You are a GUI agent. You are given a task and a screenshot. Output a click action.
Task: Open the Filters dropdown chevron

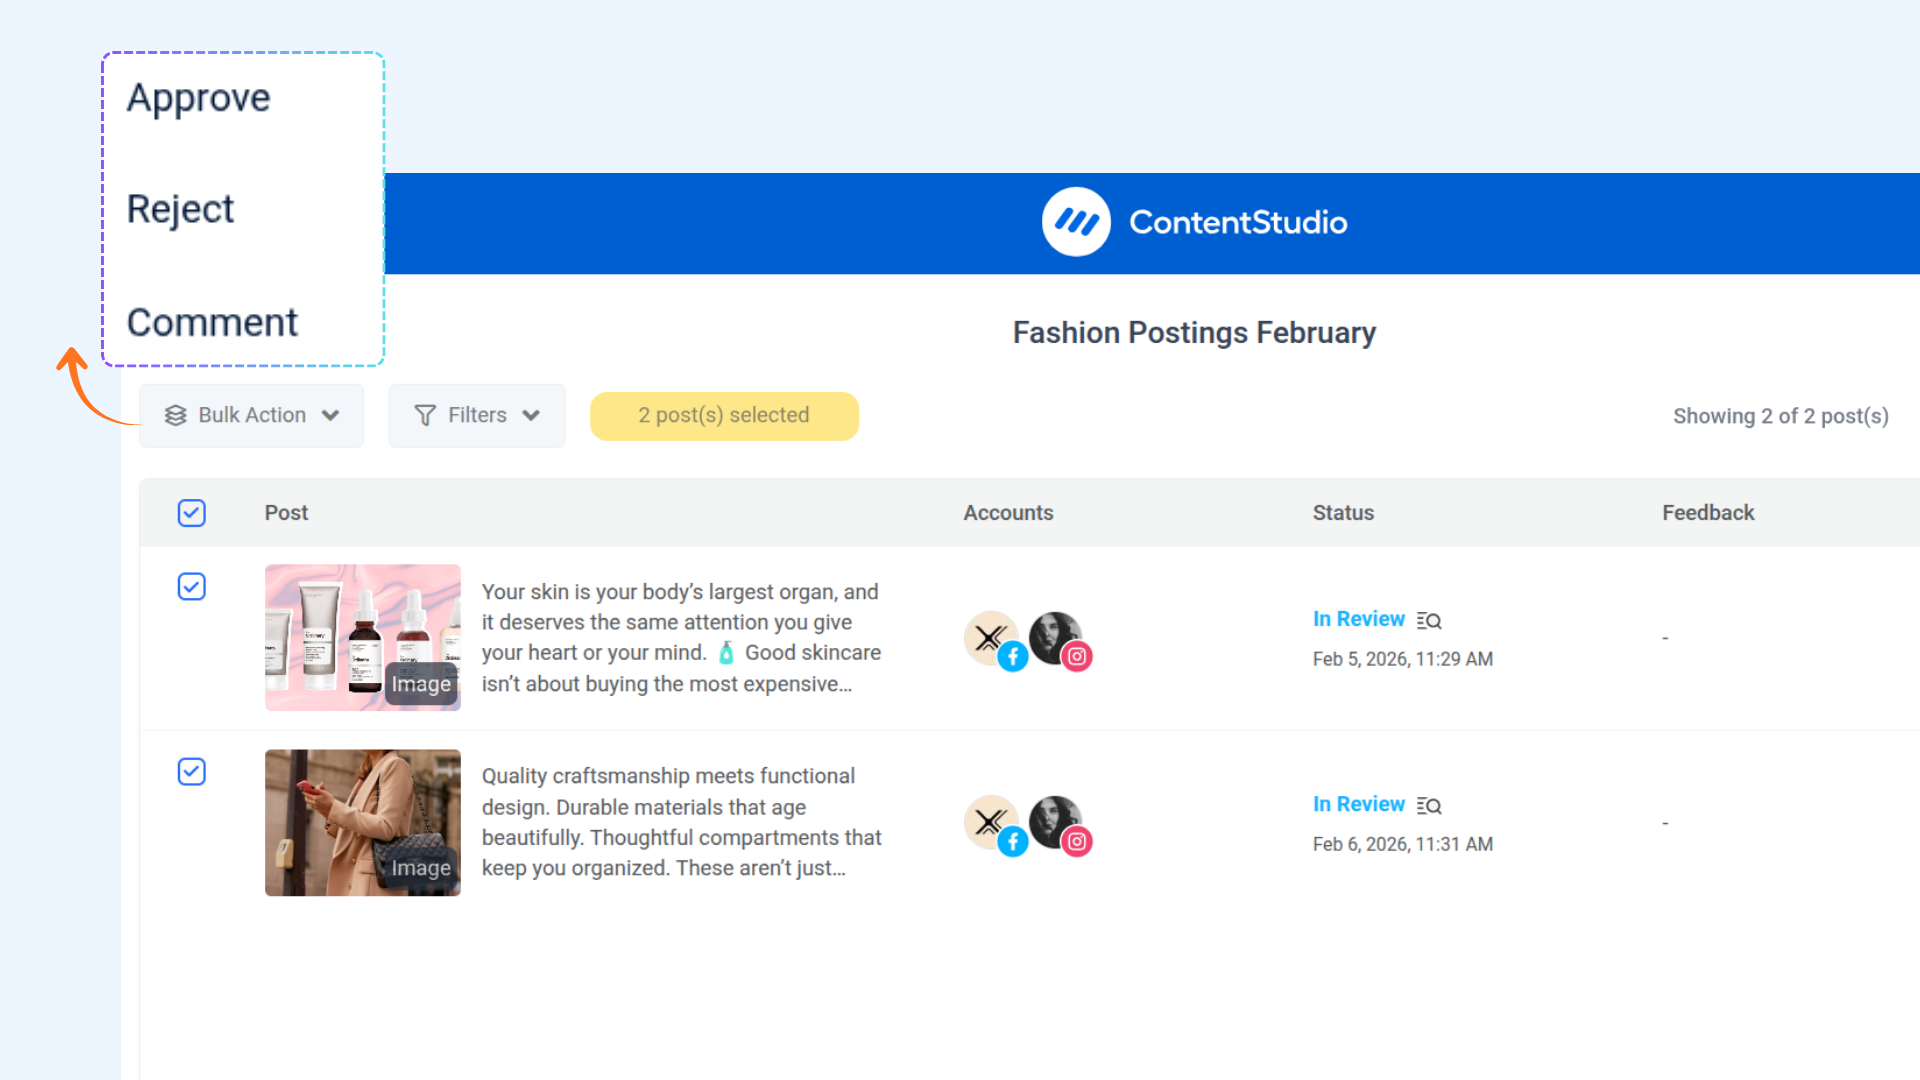(x=531, y=415)
